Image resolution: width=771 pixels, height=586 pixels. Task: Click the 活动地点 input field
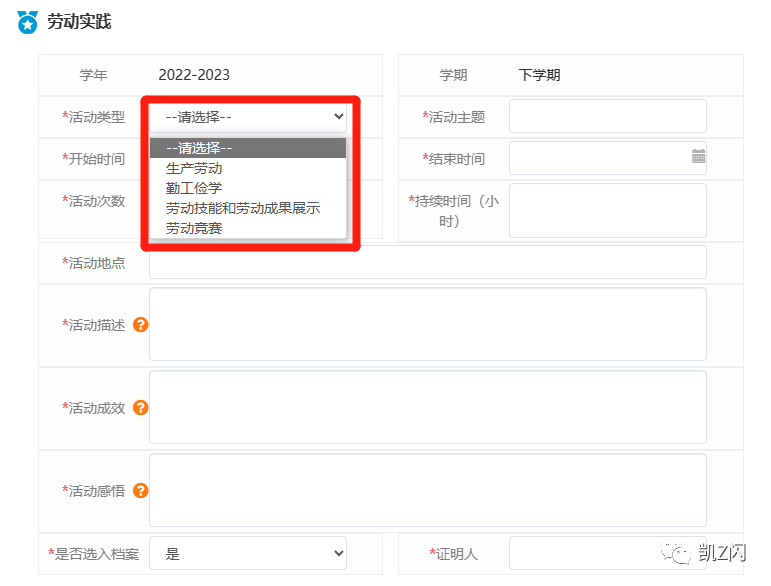(427, 262)
